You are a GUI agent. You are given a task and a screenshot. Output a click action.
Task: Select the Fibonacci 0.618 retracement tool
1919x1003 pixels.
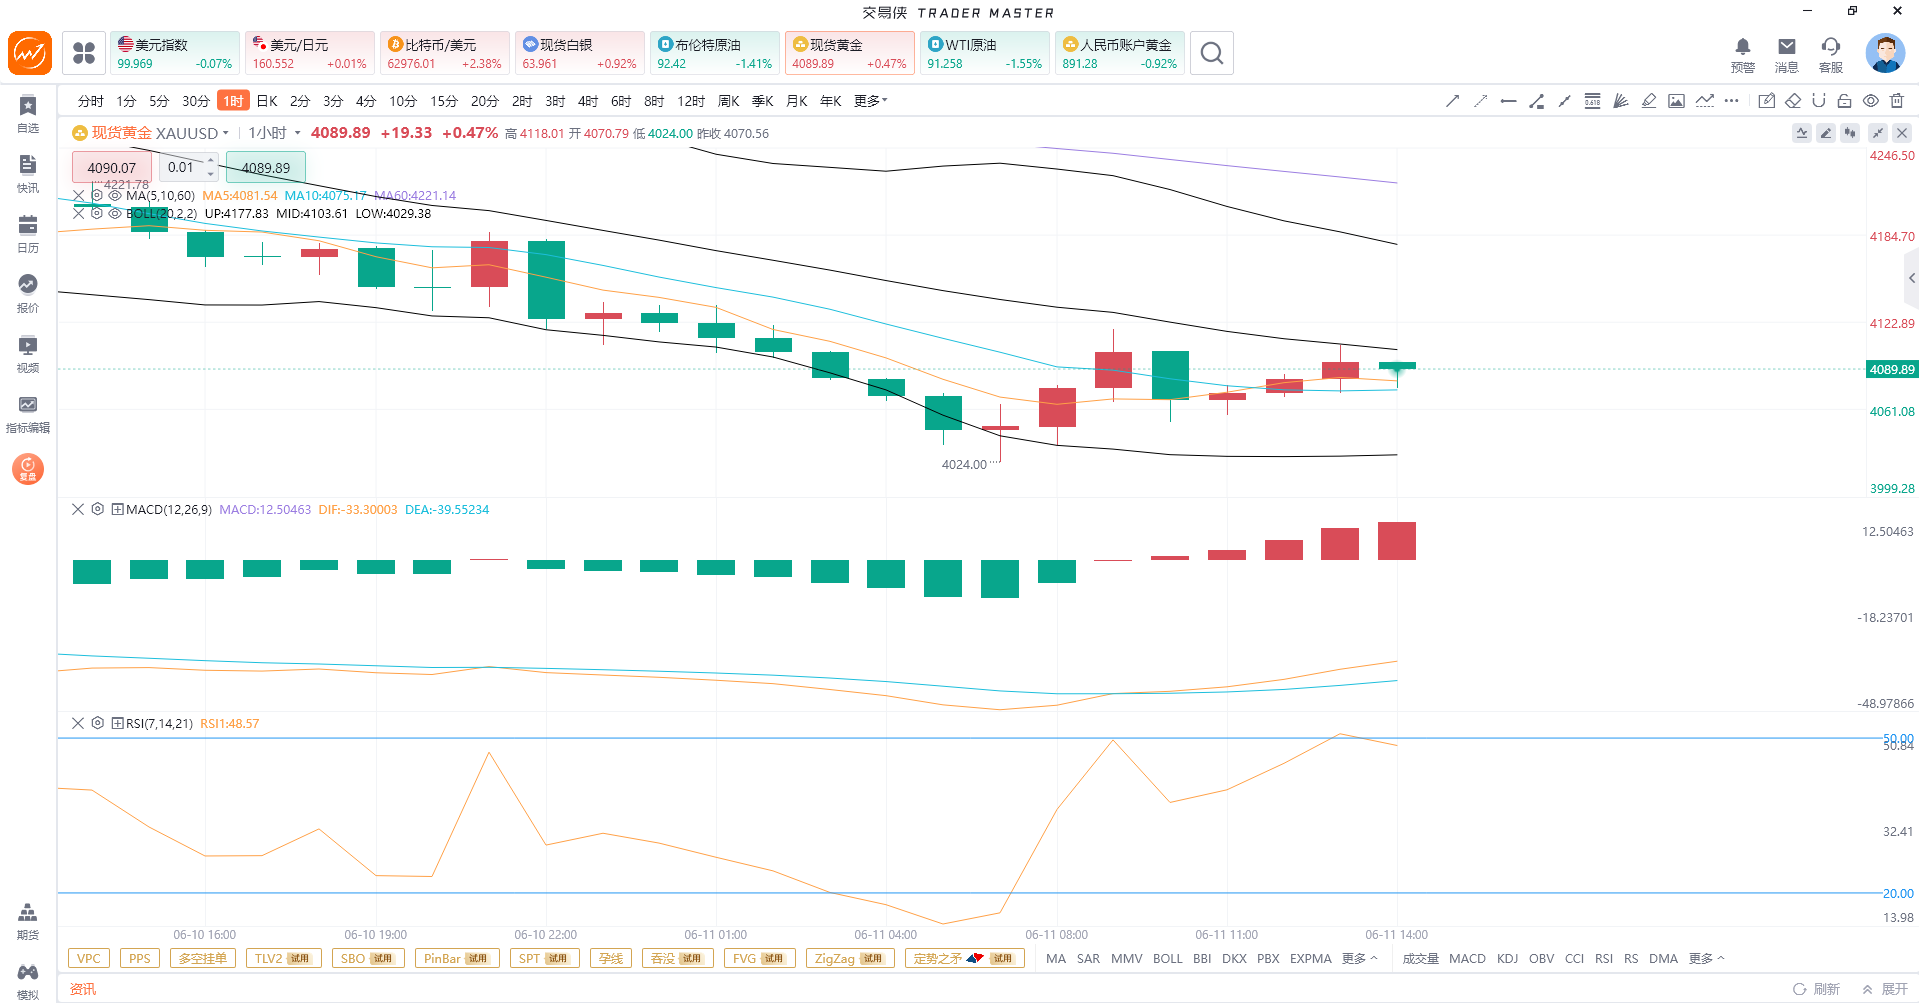point(1592,101)
